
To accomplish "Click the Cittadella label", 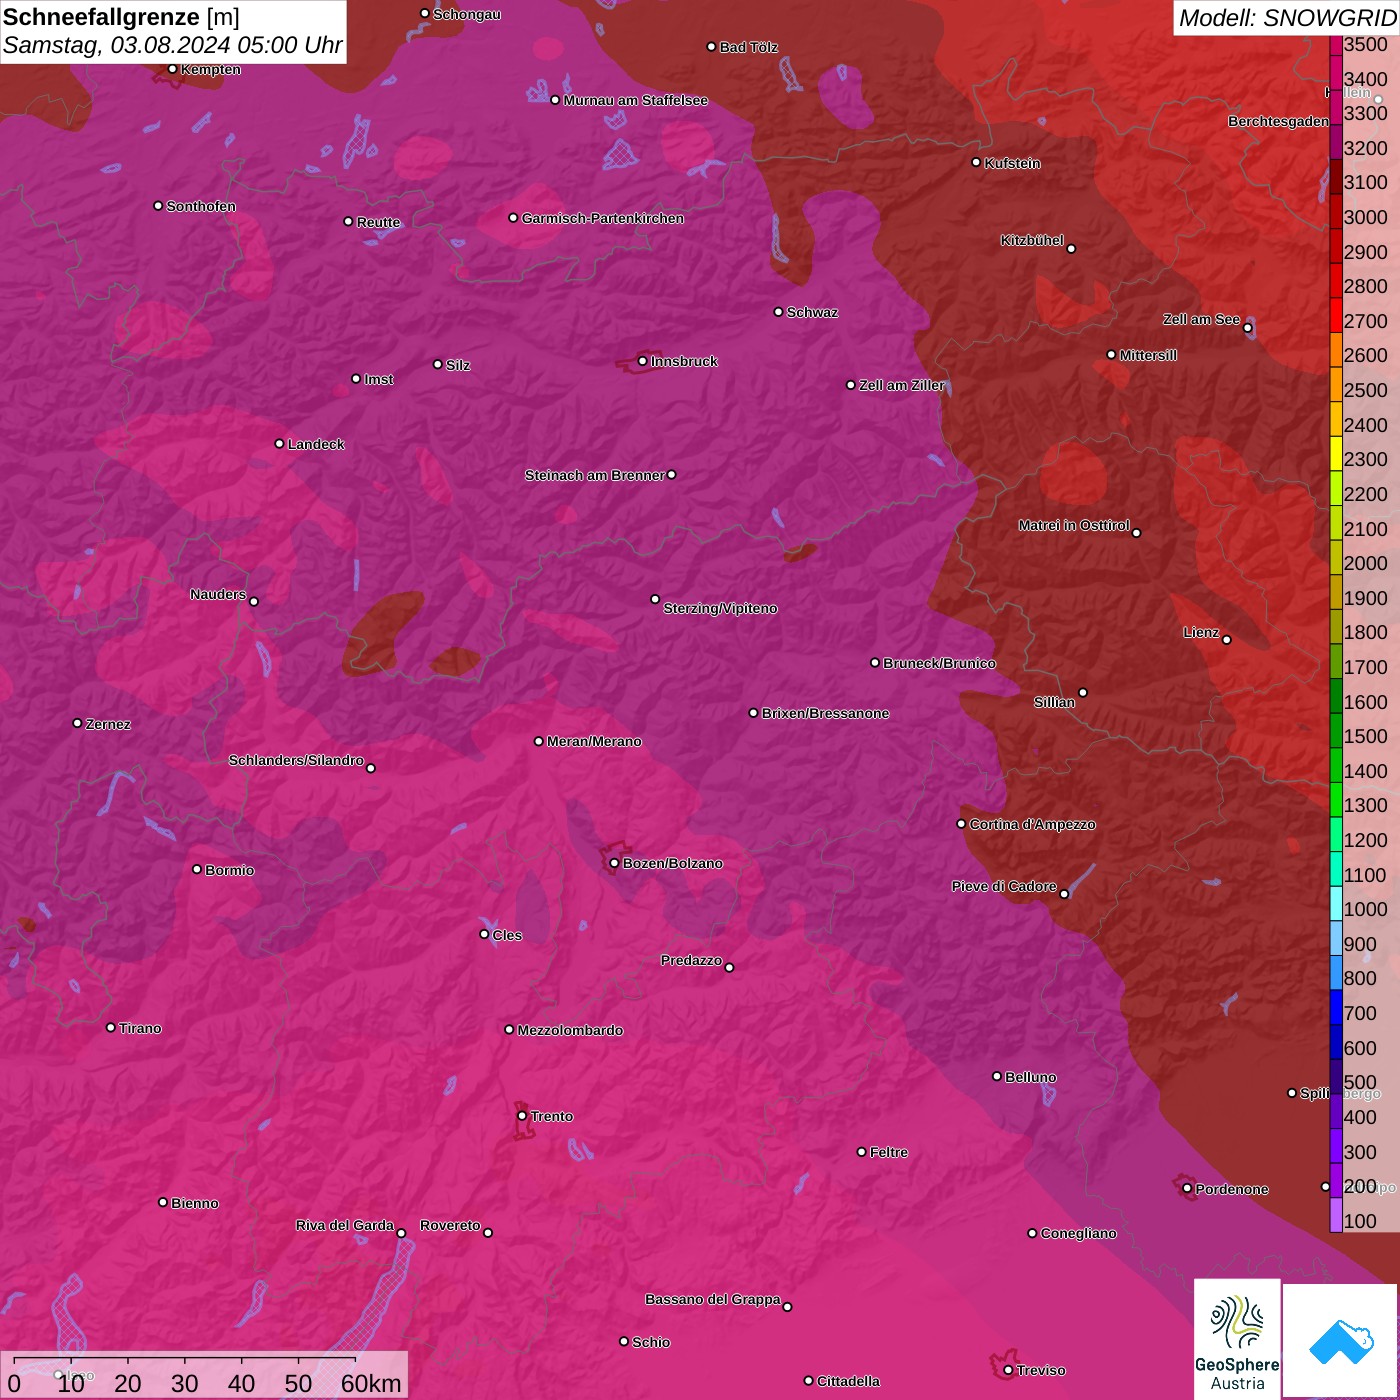I will 848,1381.
